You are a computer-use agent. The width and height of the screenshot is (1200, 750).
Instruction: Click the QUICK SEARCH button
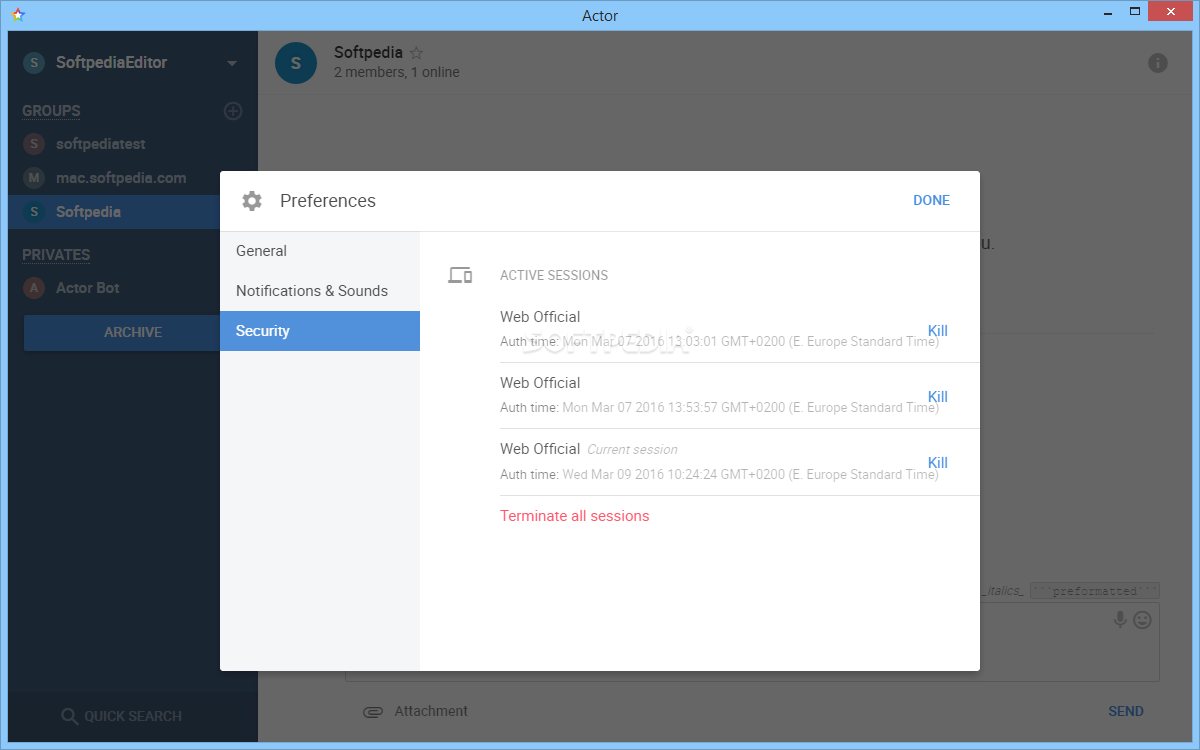[x=121, y=716]
